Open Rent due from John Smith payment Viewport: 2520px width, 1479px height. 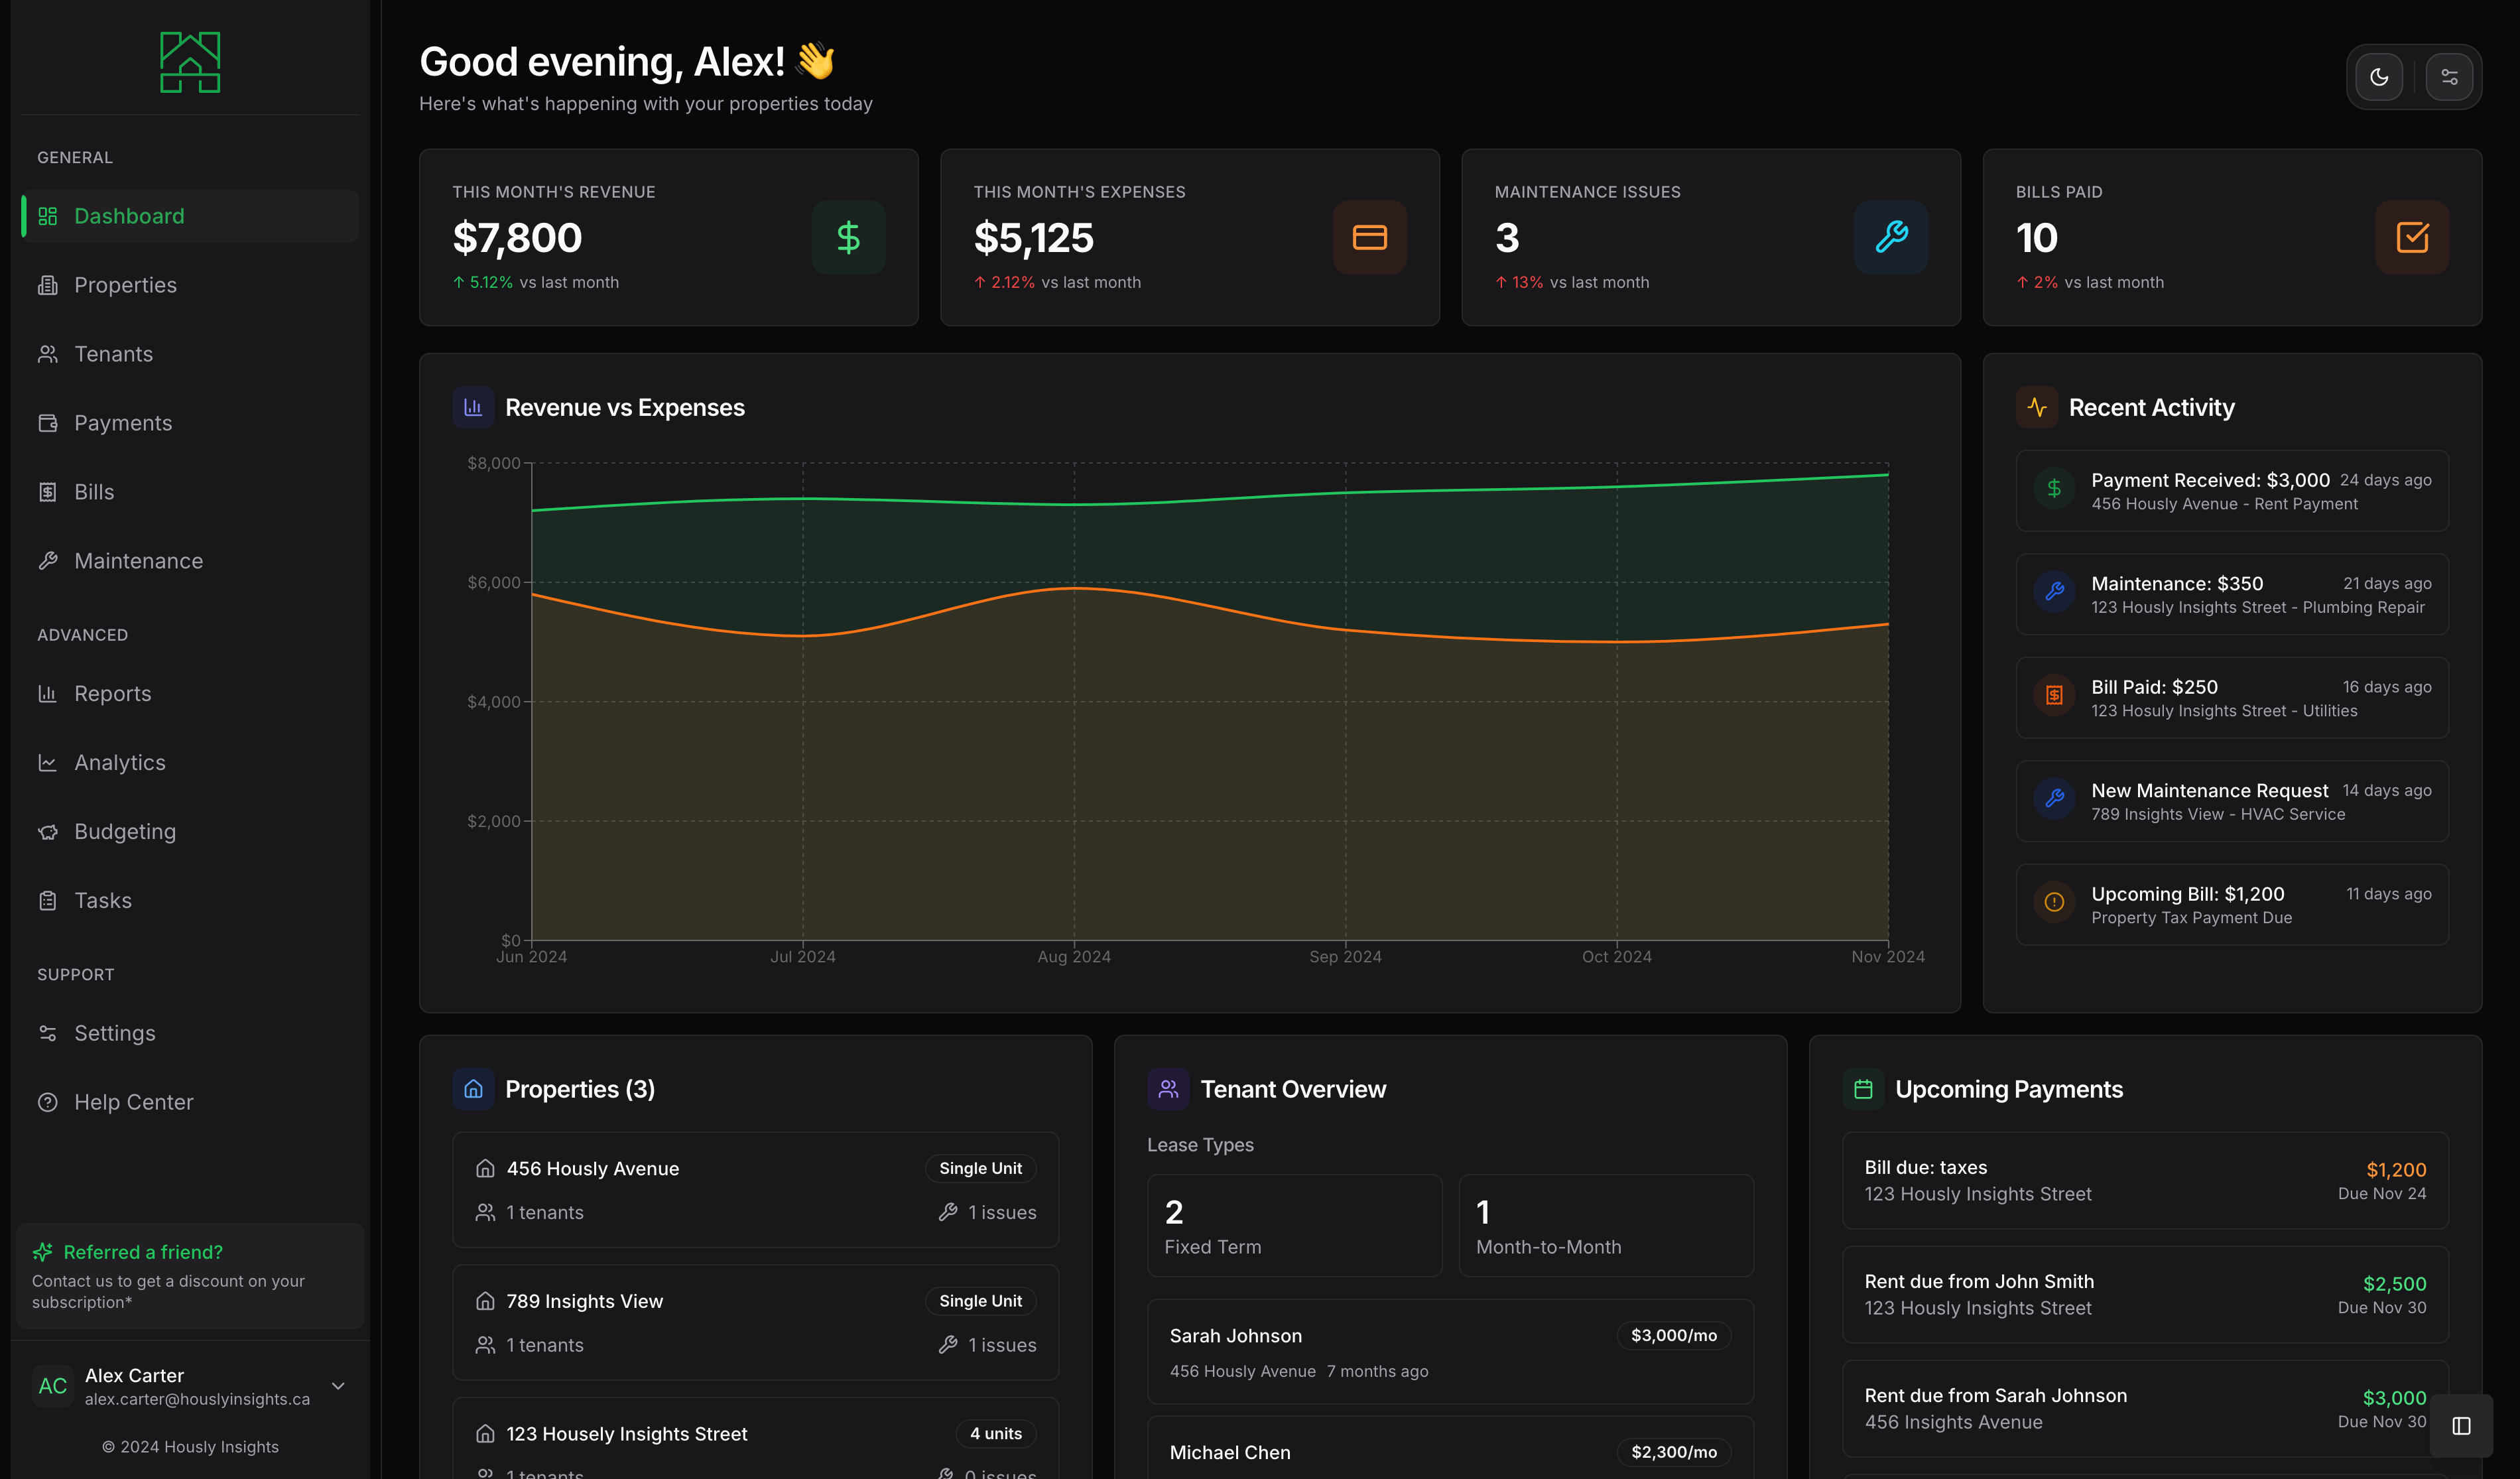coord(2145,1295)
